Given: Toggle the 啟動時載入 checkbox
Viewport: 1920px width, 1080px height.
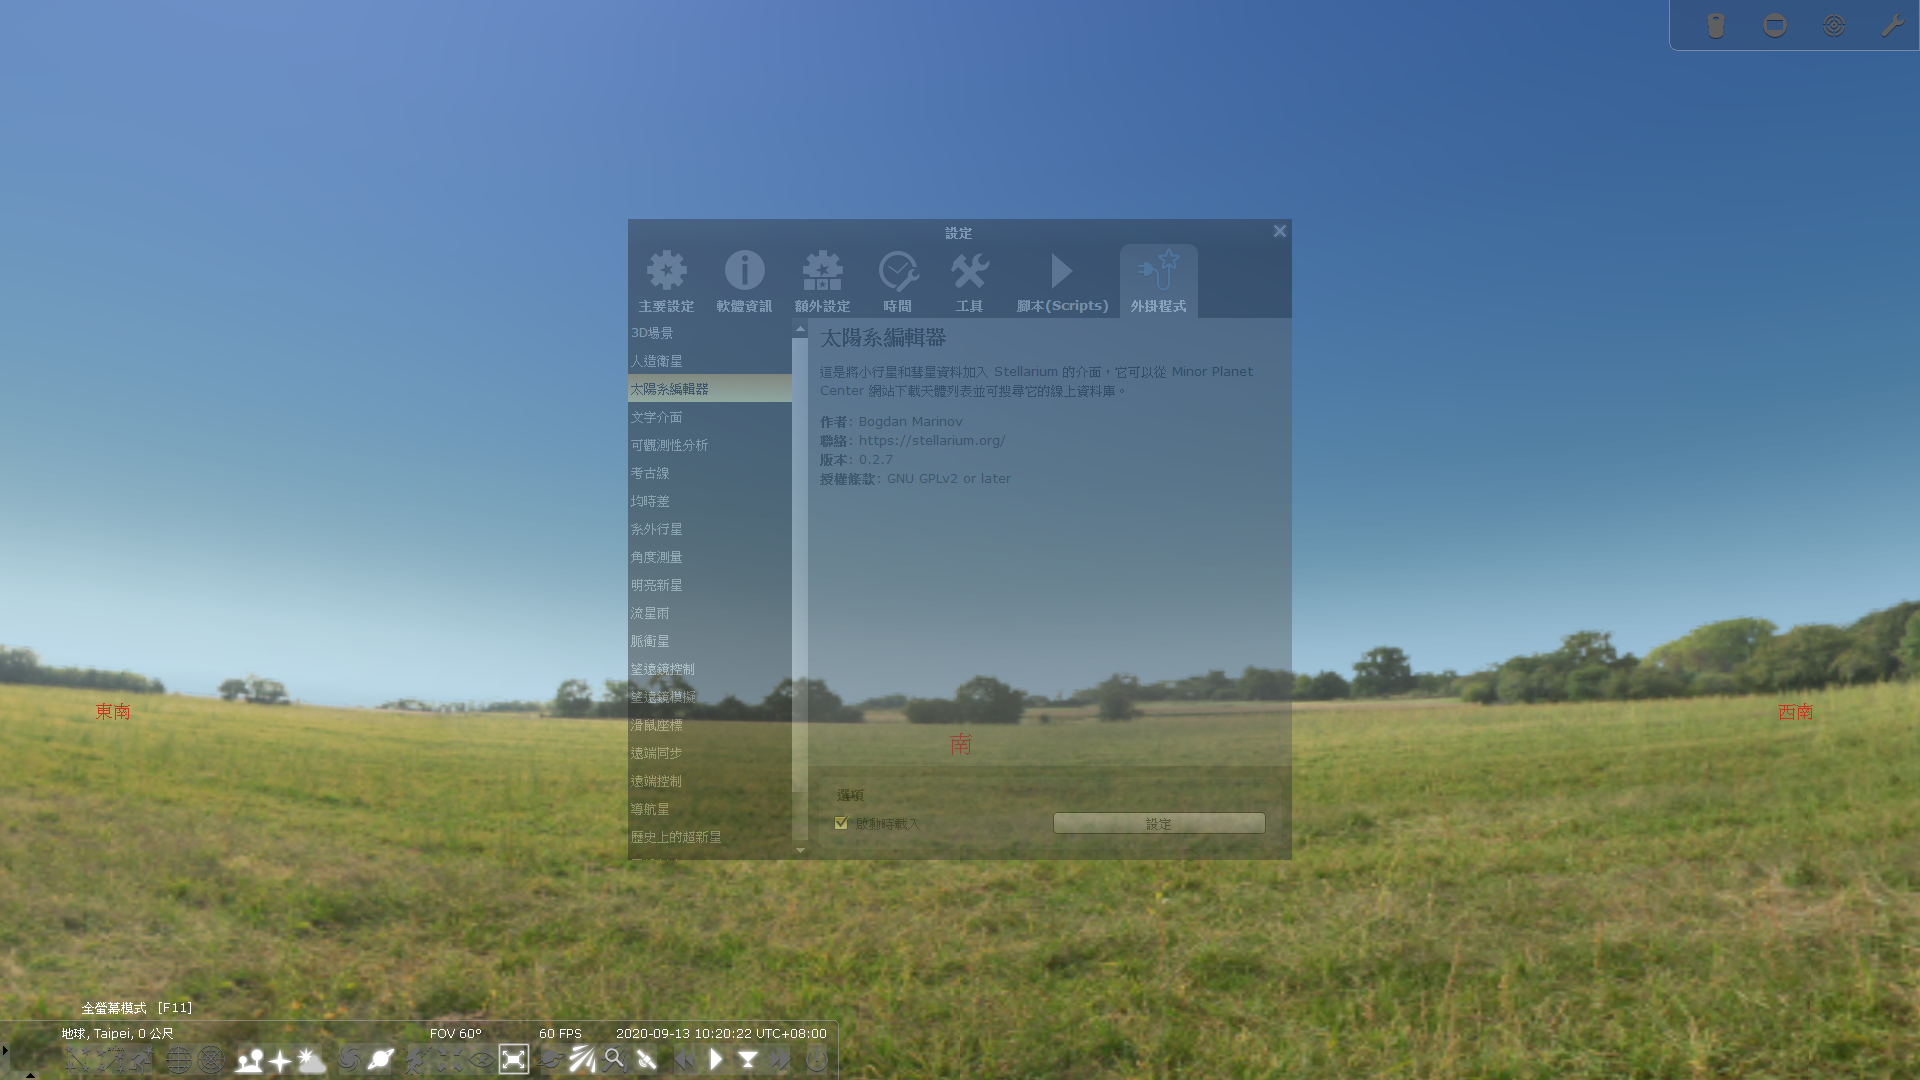Looking at the screenshot, I should (x=840, y=823).
